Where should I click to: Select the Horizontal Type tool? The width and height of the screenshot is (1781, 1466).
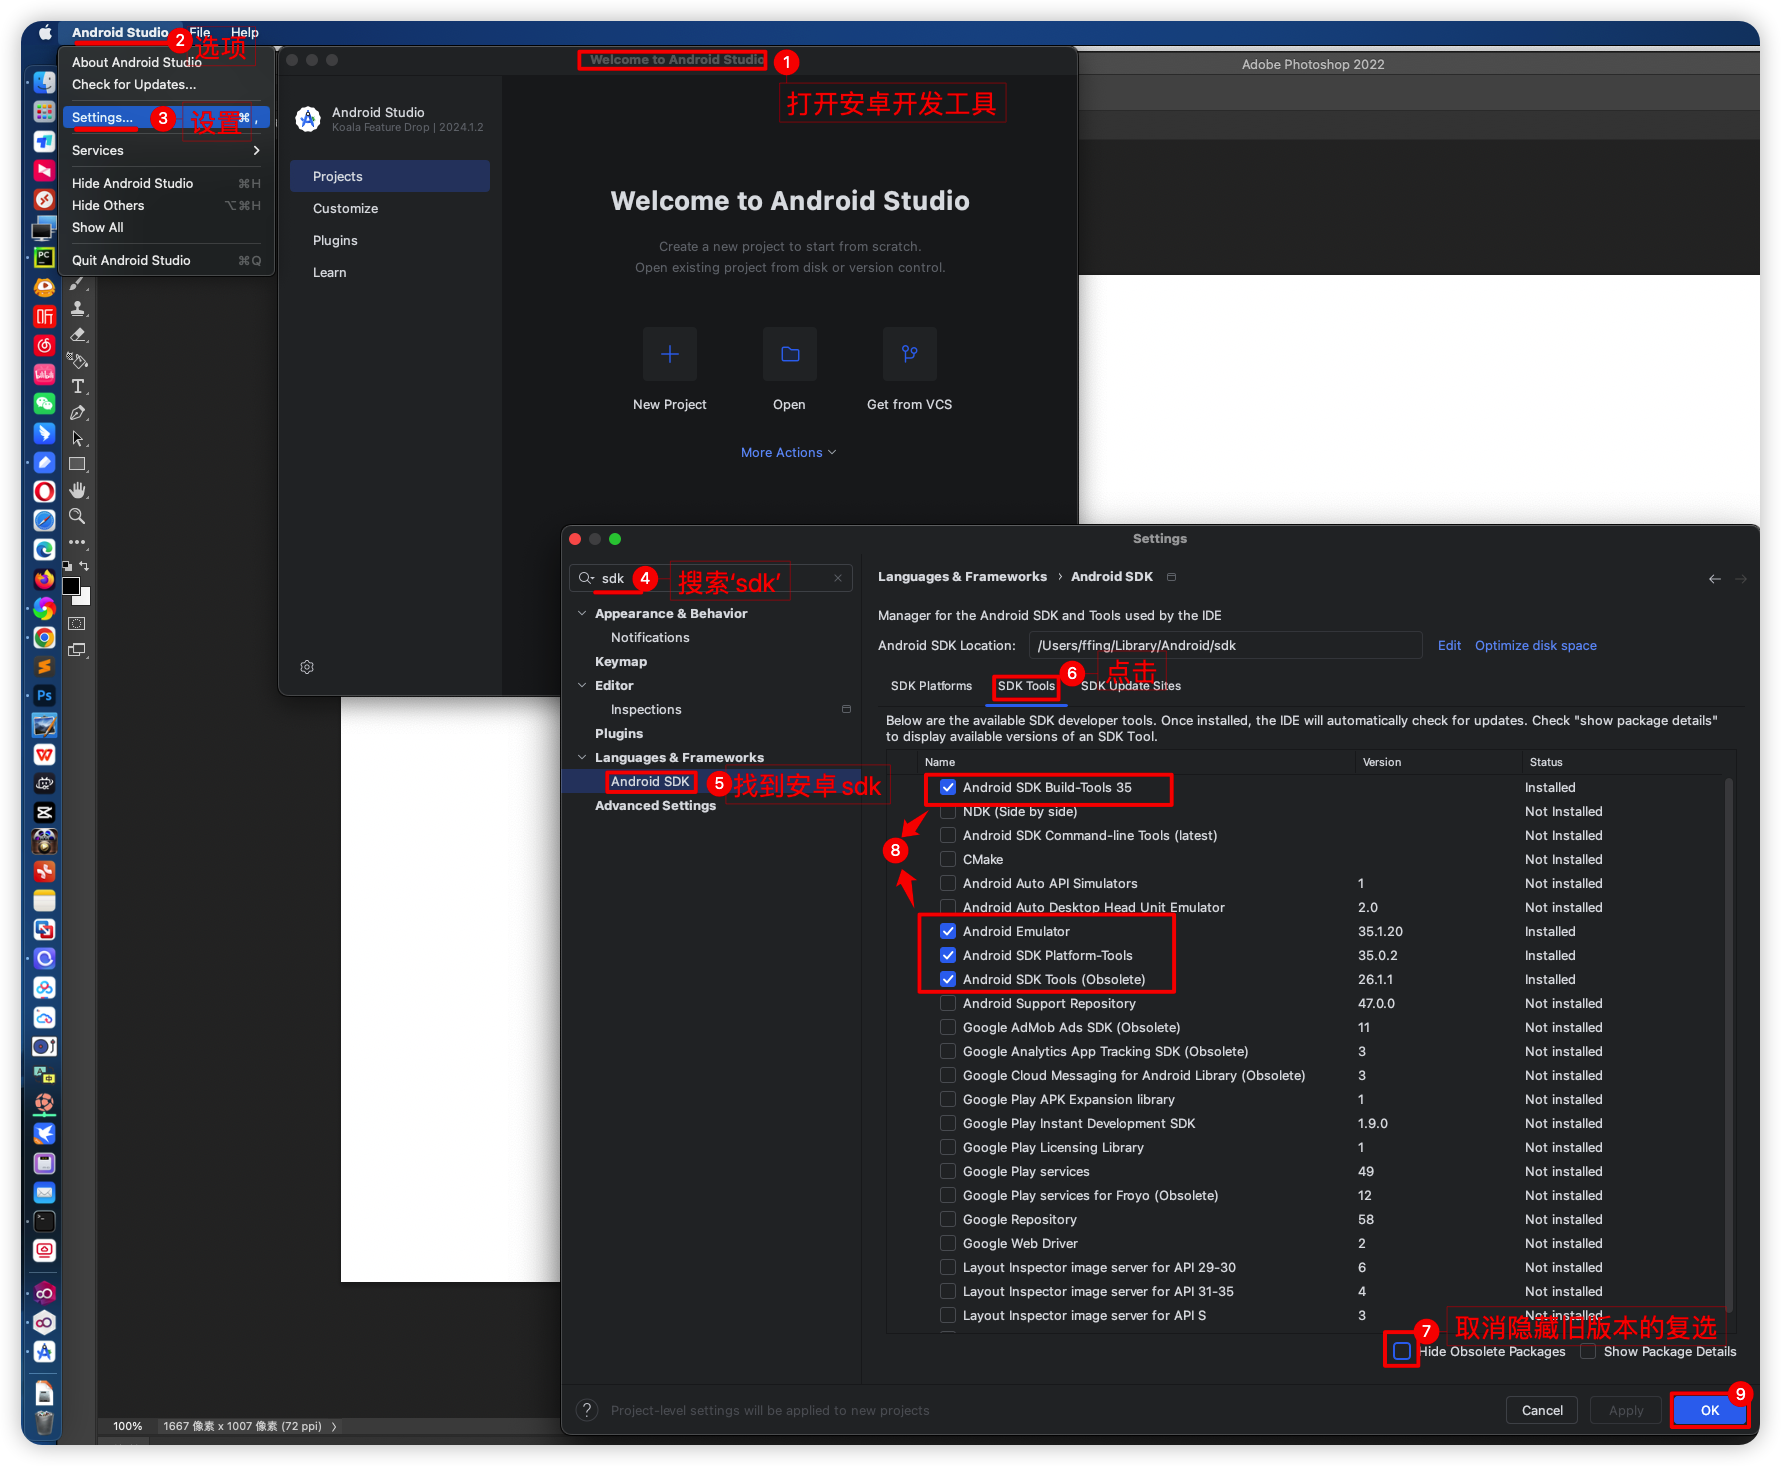78,387
